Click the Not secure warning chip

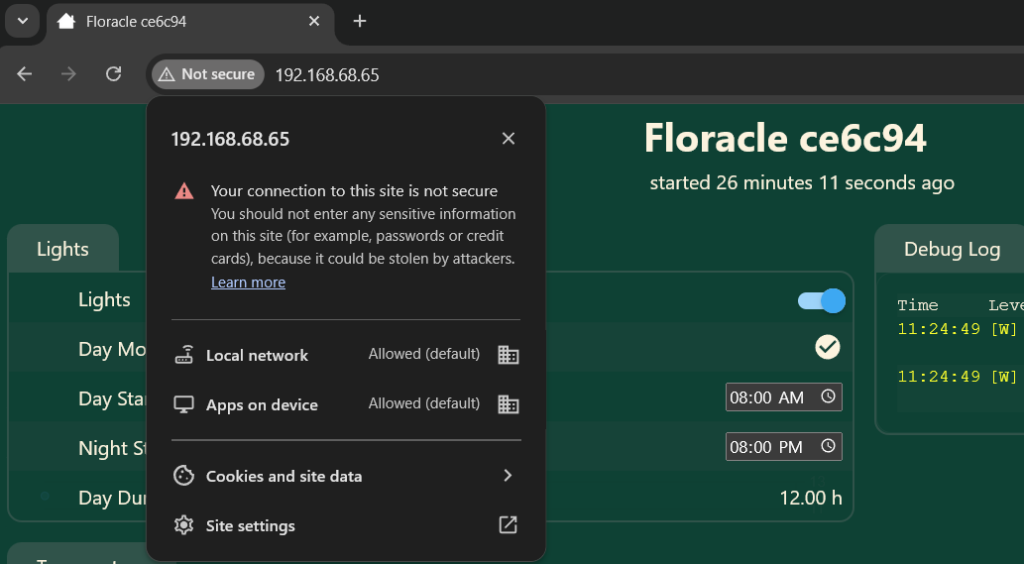tap(208, 74)
